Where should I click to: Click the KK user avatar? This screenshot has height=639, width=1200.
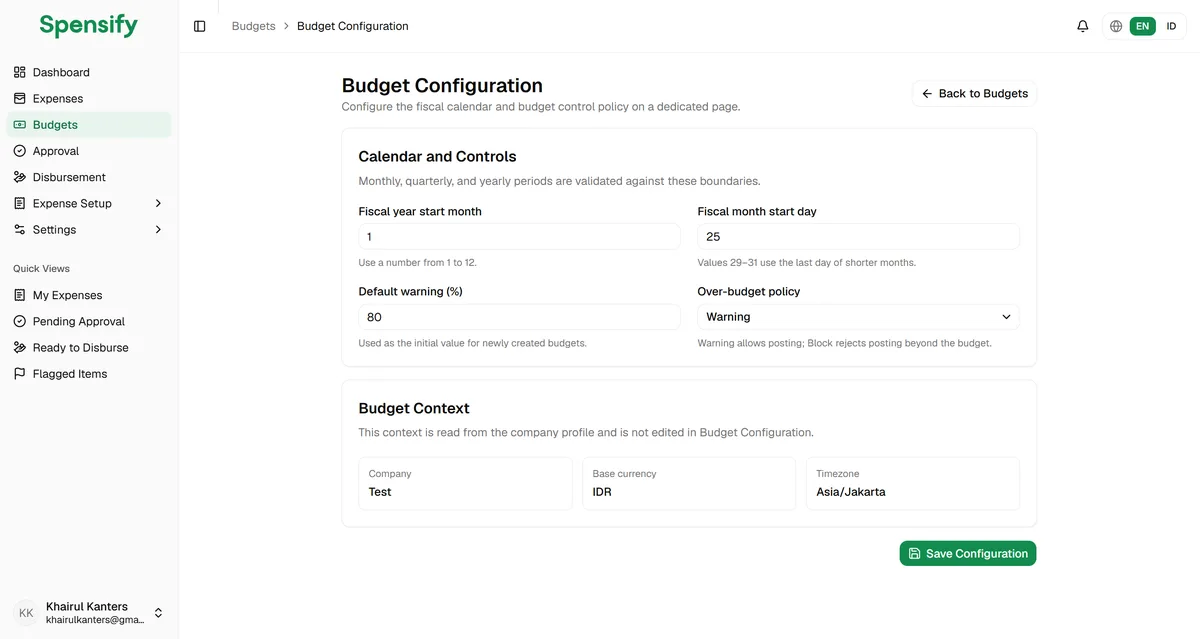(26, 613)
